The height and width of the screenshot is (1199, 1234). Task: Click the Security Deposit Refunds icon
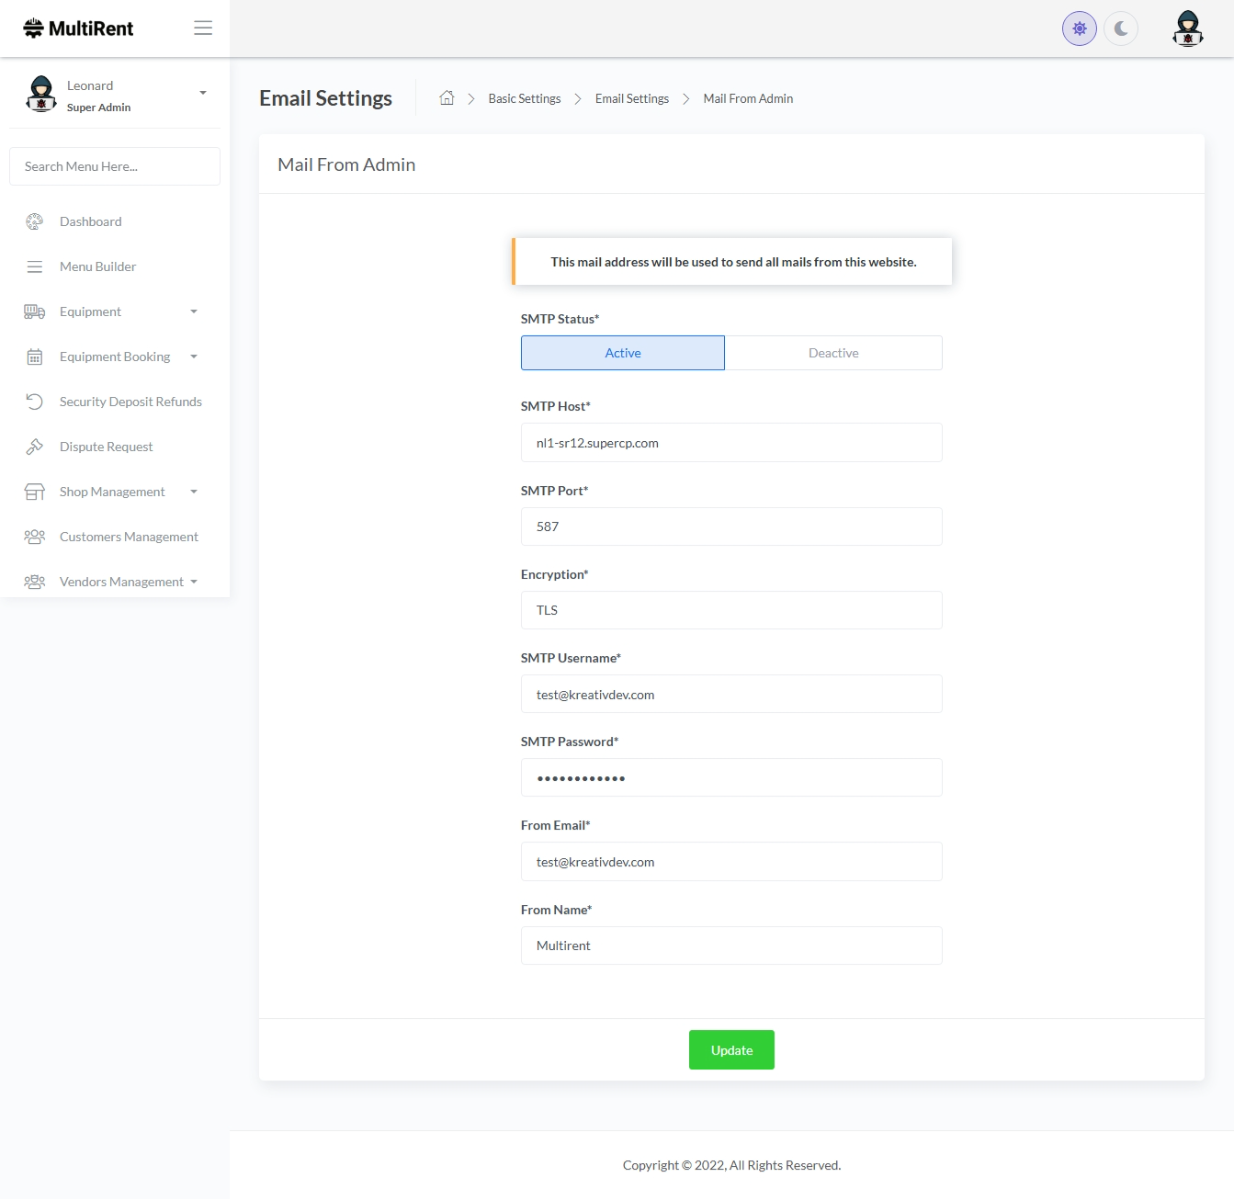click(x=35, y=402)
